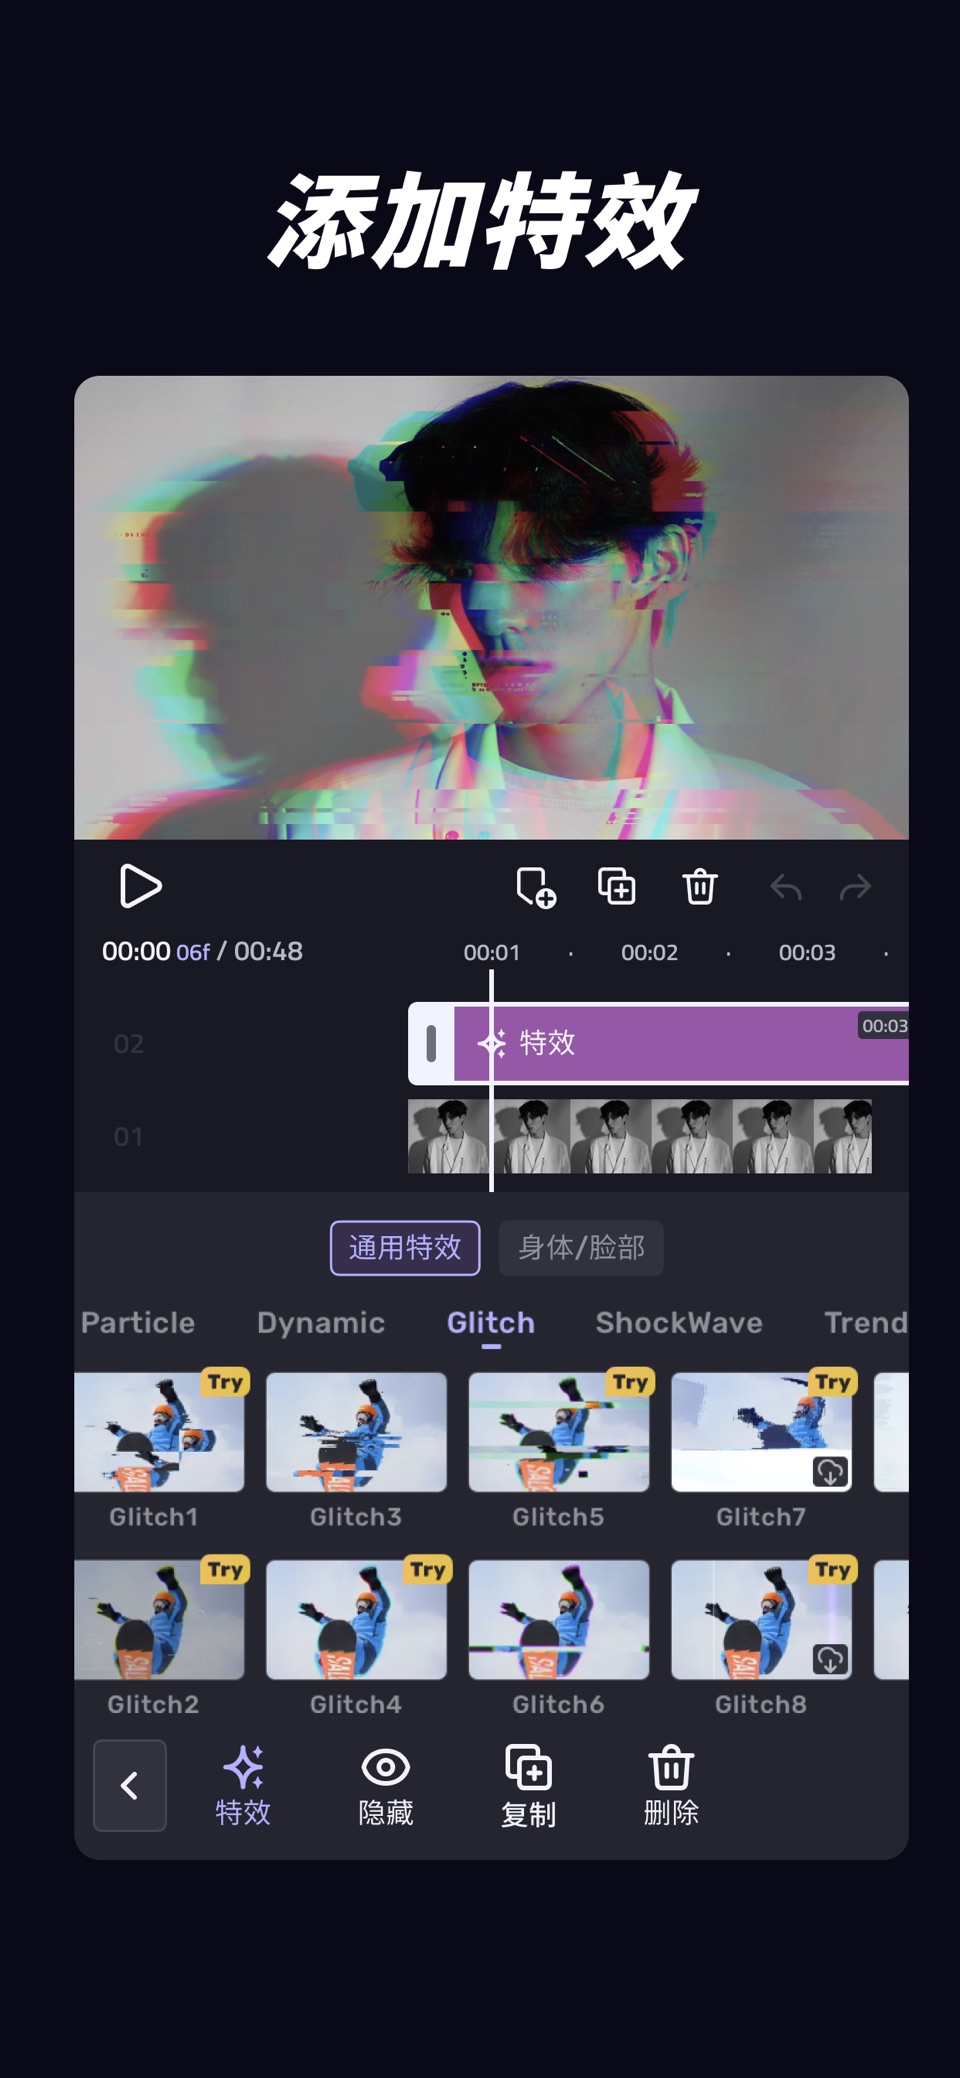The height and width of the screenshot is (2078, 960).
Task: Apply the Glitch7 effect
Action: [761, 1432]
